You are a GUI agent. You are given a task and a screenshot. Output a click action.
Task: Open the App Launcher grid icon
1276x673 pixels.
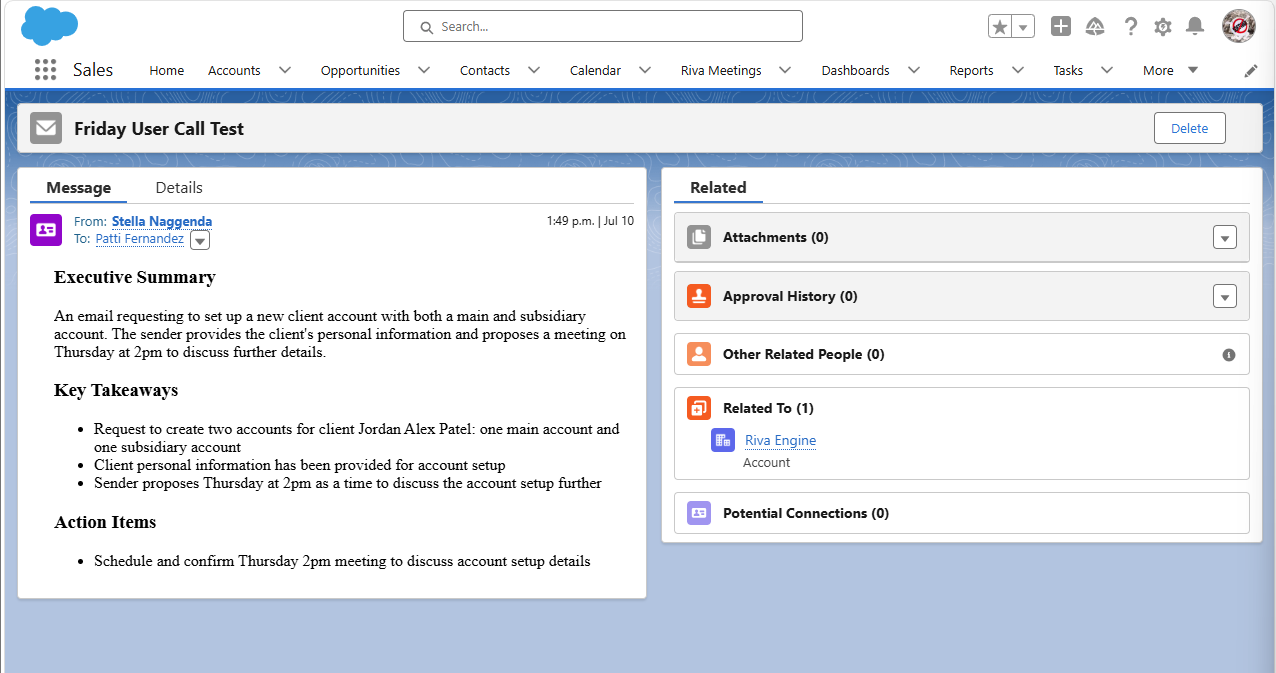coord(45,70)
